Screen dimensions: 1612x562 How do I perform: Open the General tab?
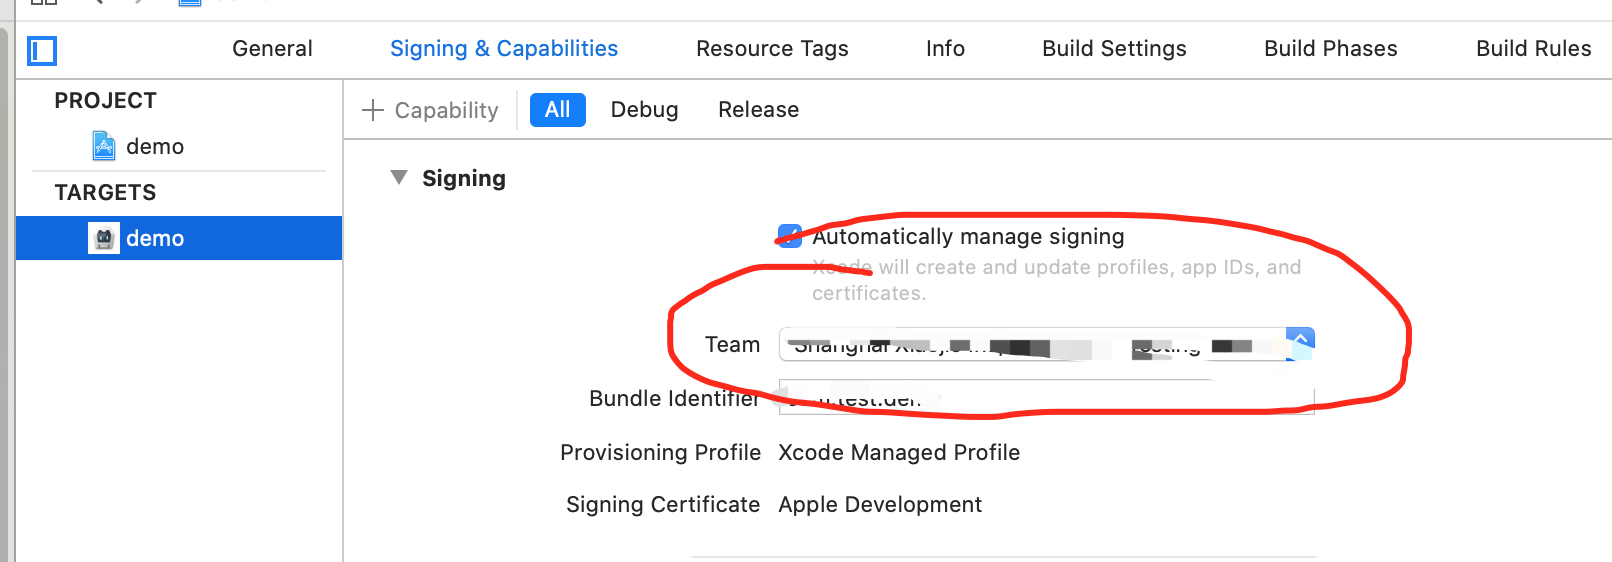click(272, 49)
